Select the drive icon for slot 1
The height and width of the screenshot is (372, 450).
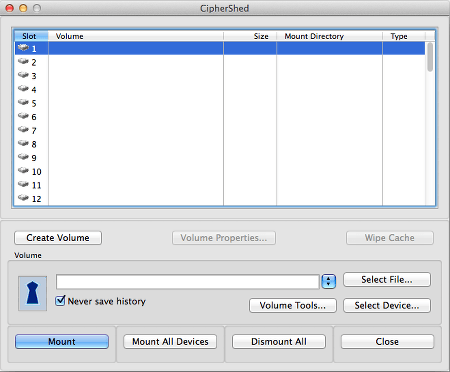pyautogui.click(x=23, y=48)
